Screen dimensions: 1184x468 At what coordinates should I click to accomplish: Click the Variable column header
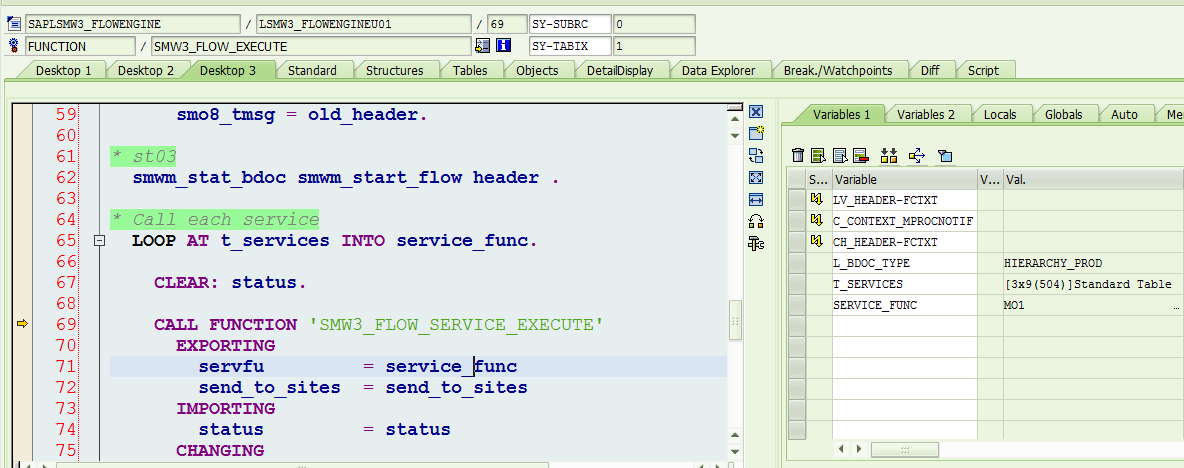(x=905, y=180)
